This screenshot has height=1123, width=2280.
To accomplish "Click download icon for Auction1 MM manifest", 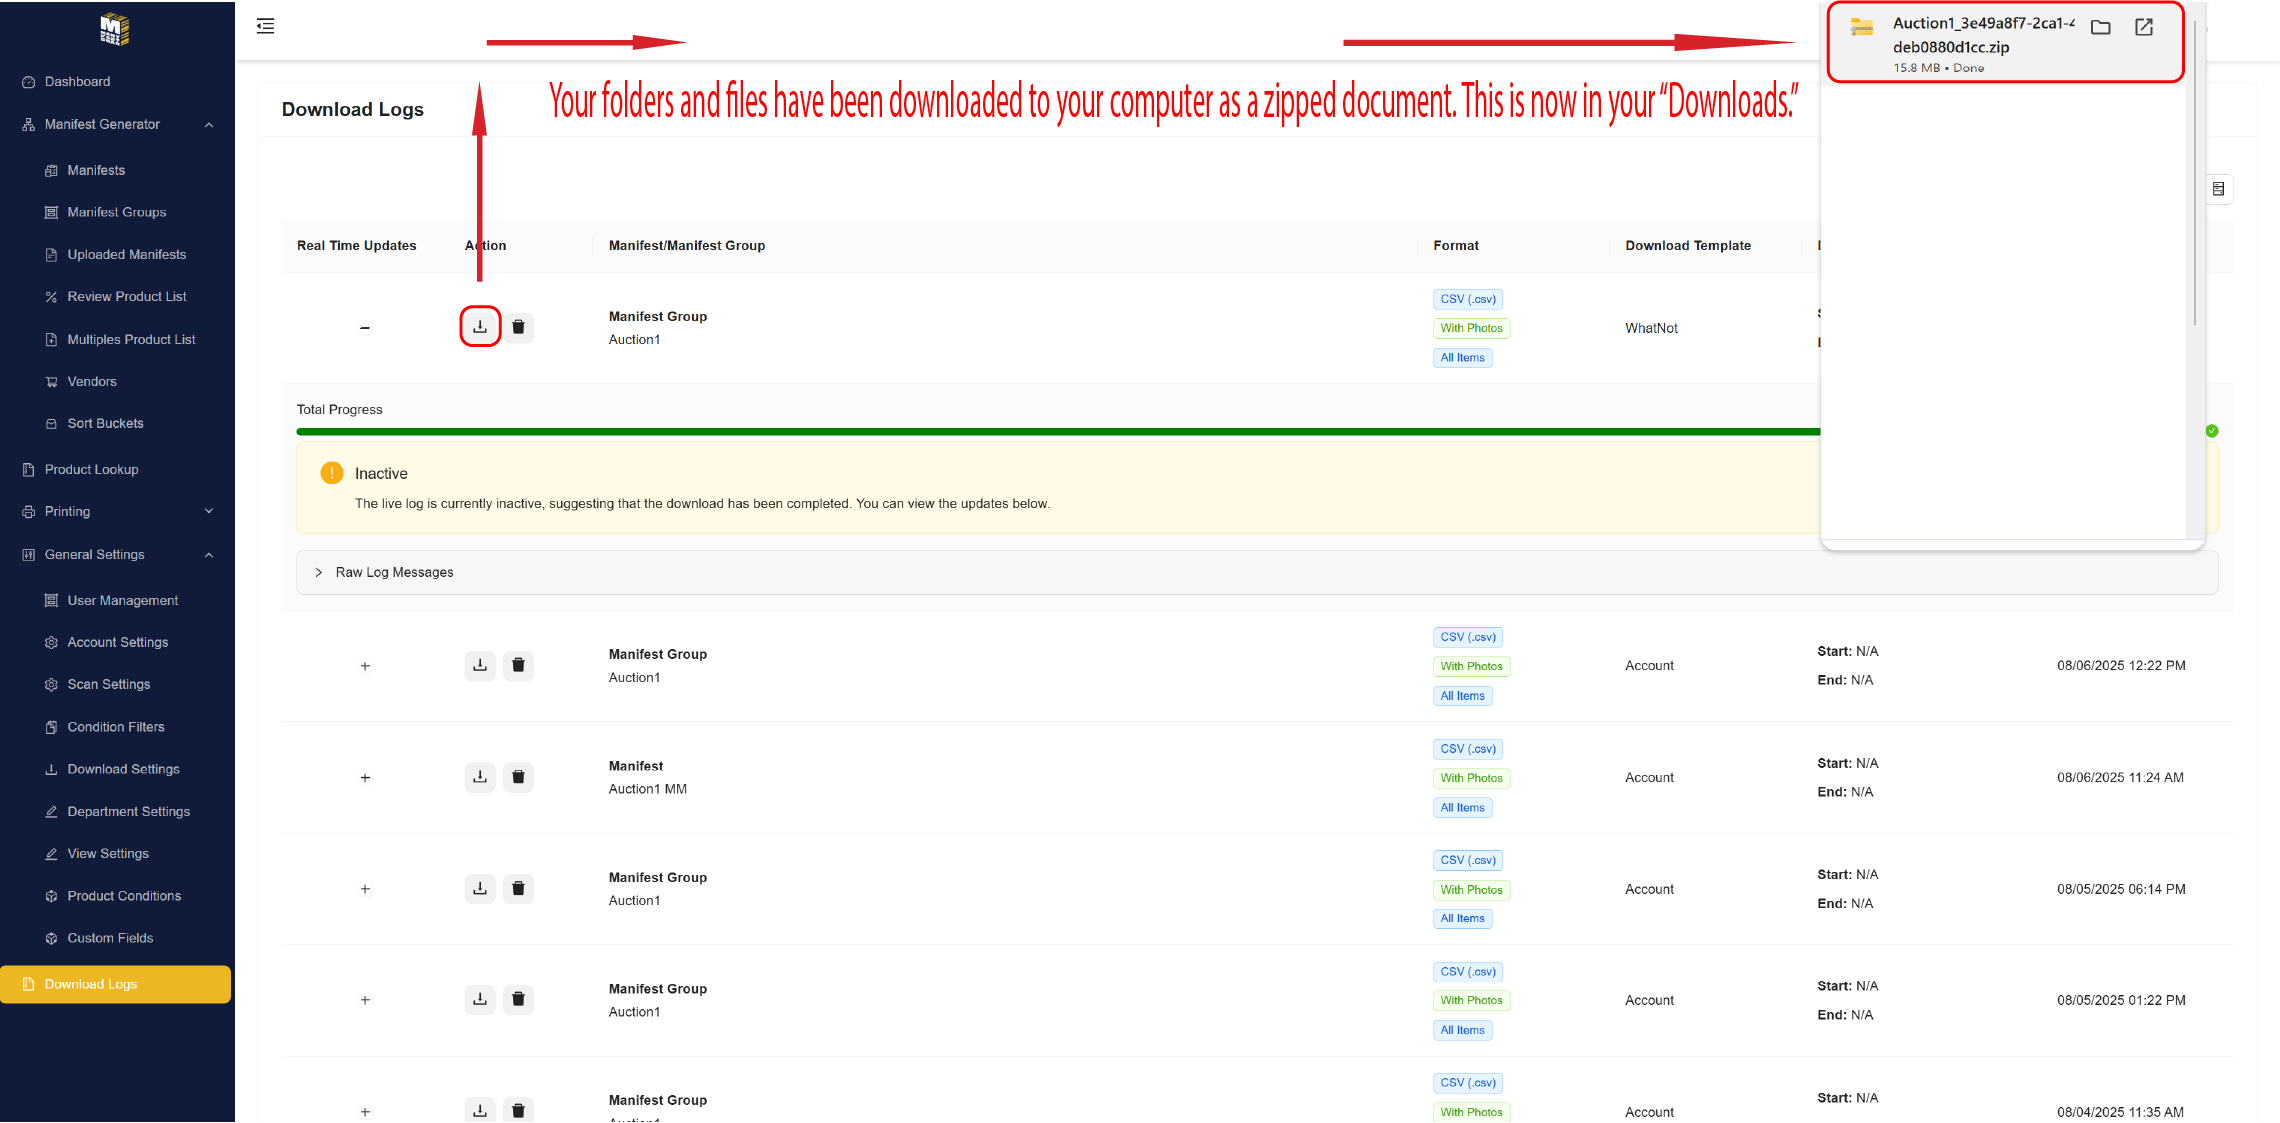I will (480, 777).
